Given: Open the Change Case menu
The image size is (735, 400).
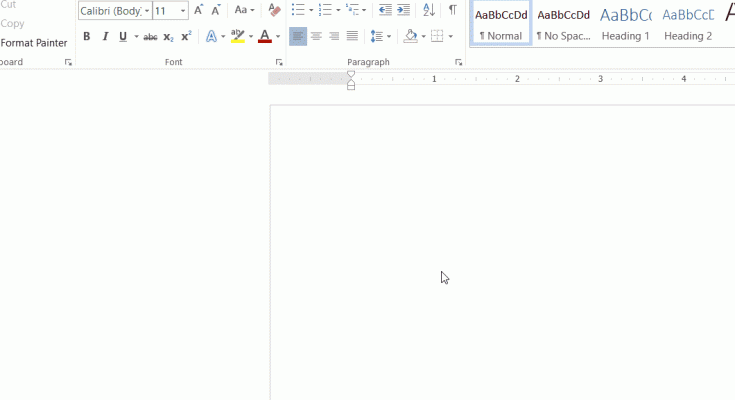Looking at the screenshot, I should click(x=244, y=10).
